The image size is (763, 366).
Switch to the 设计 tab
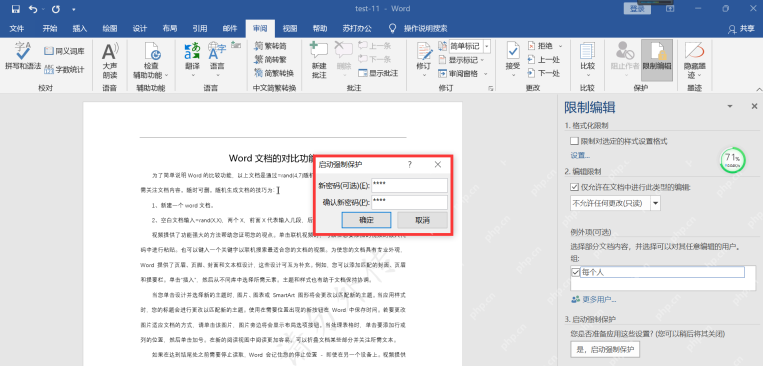[140, 28]
